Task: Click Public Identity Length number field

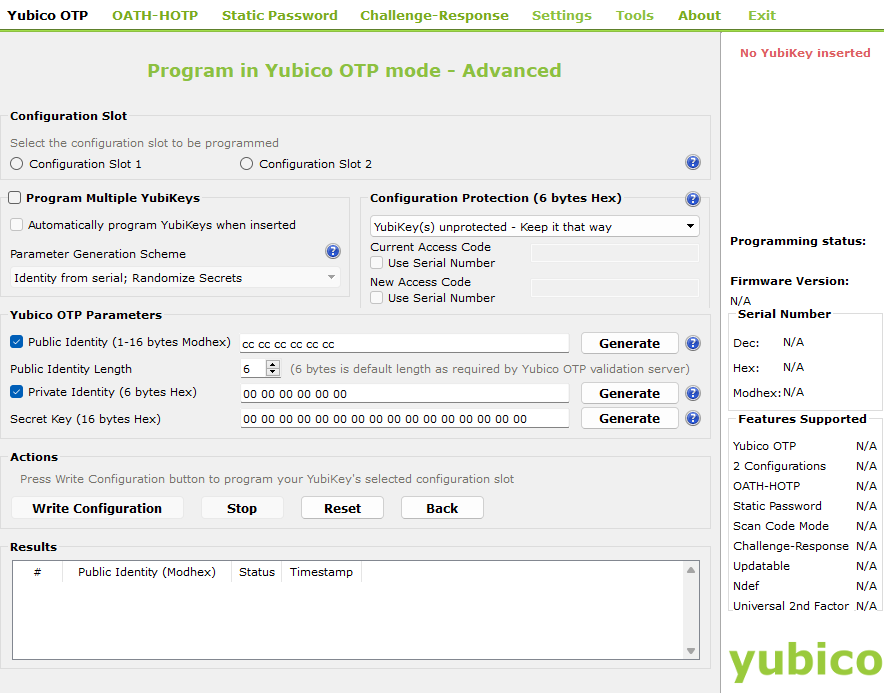Action: point(253,369)
